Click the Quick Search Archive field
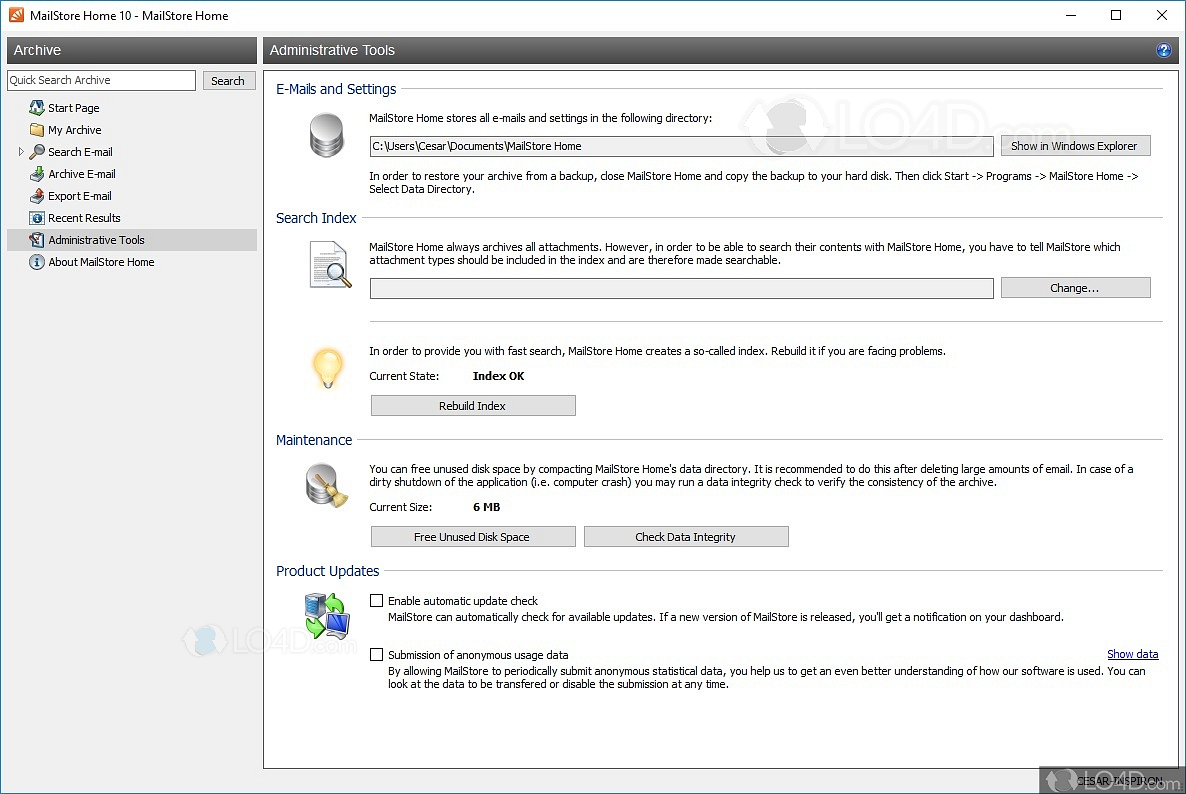Screen dimensions: 1186x794 coord(101,80)
